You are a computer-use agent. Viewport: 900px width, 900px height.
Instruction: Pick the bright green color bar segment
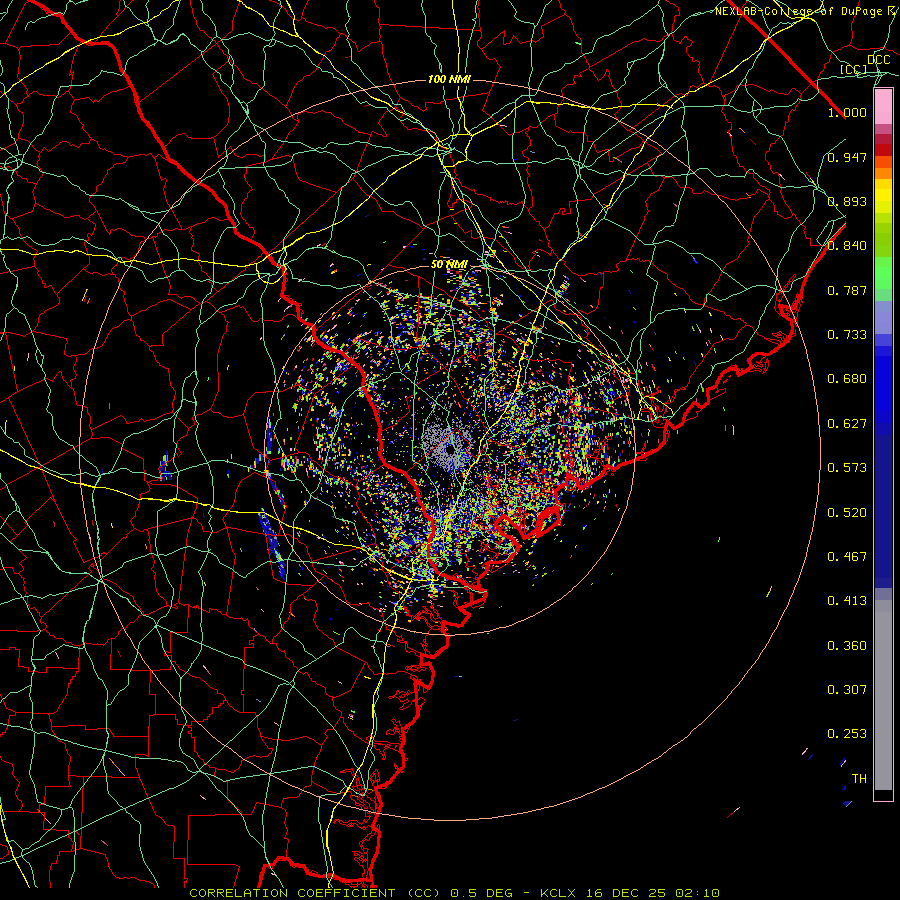pos(883,273)
